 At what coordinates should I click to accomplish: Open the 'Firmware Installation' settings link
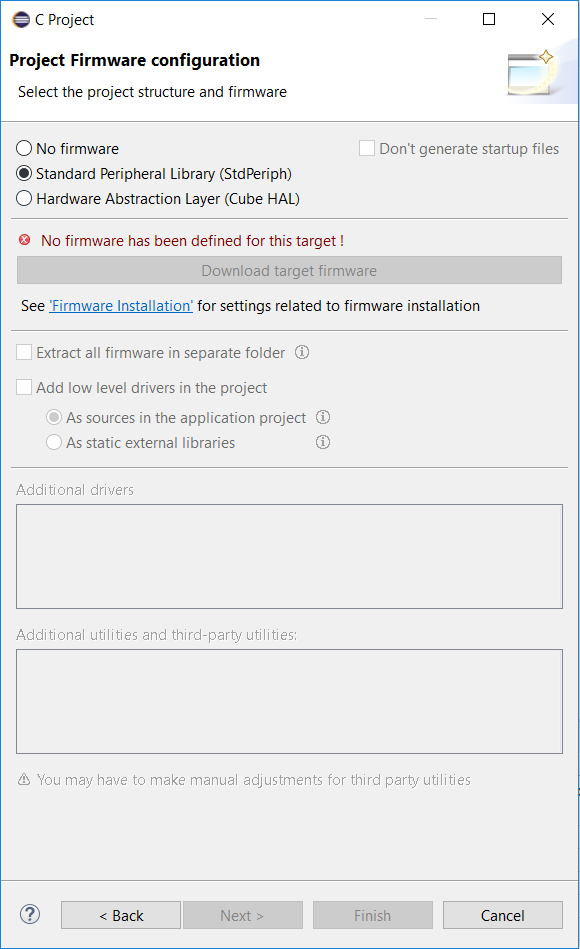(x=121, y=306)
